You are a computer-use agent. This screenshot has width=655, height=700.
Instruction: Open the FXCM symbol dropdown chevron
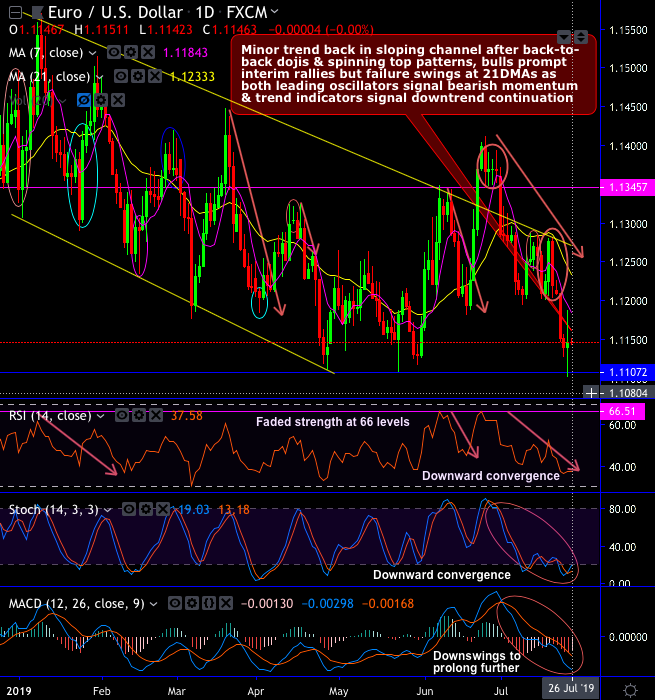(275, 11)
